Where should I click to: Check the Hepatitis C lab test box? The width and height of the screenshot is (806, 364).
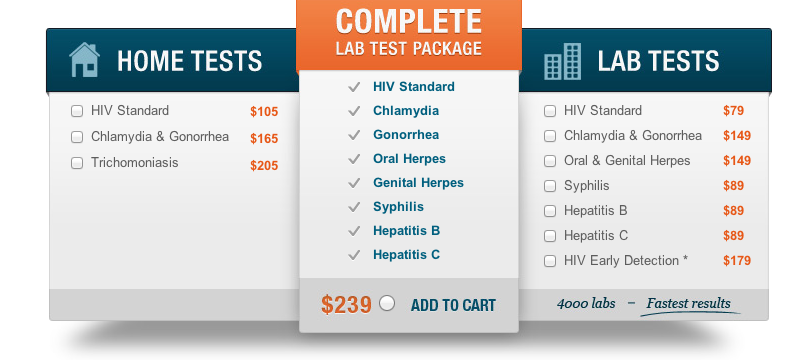[549, 236]
